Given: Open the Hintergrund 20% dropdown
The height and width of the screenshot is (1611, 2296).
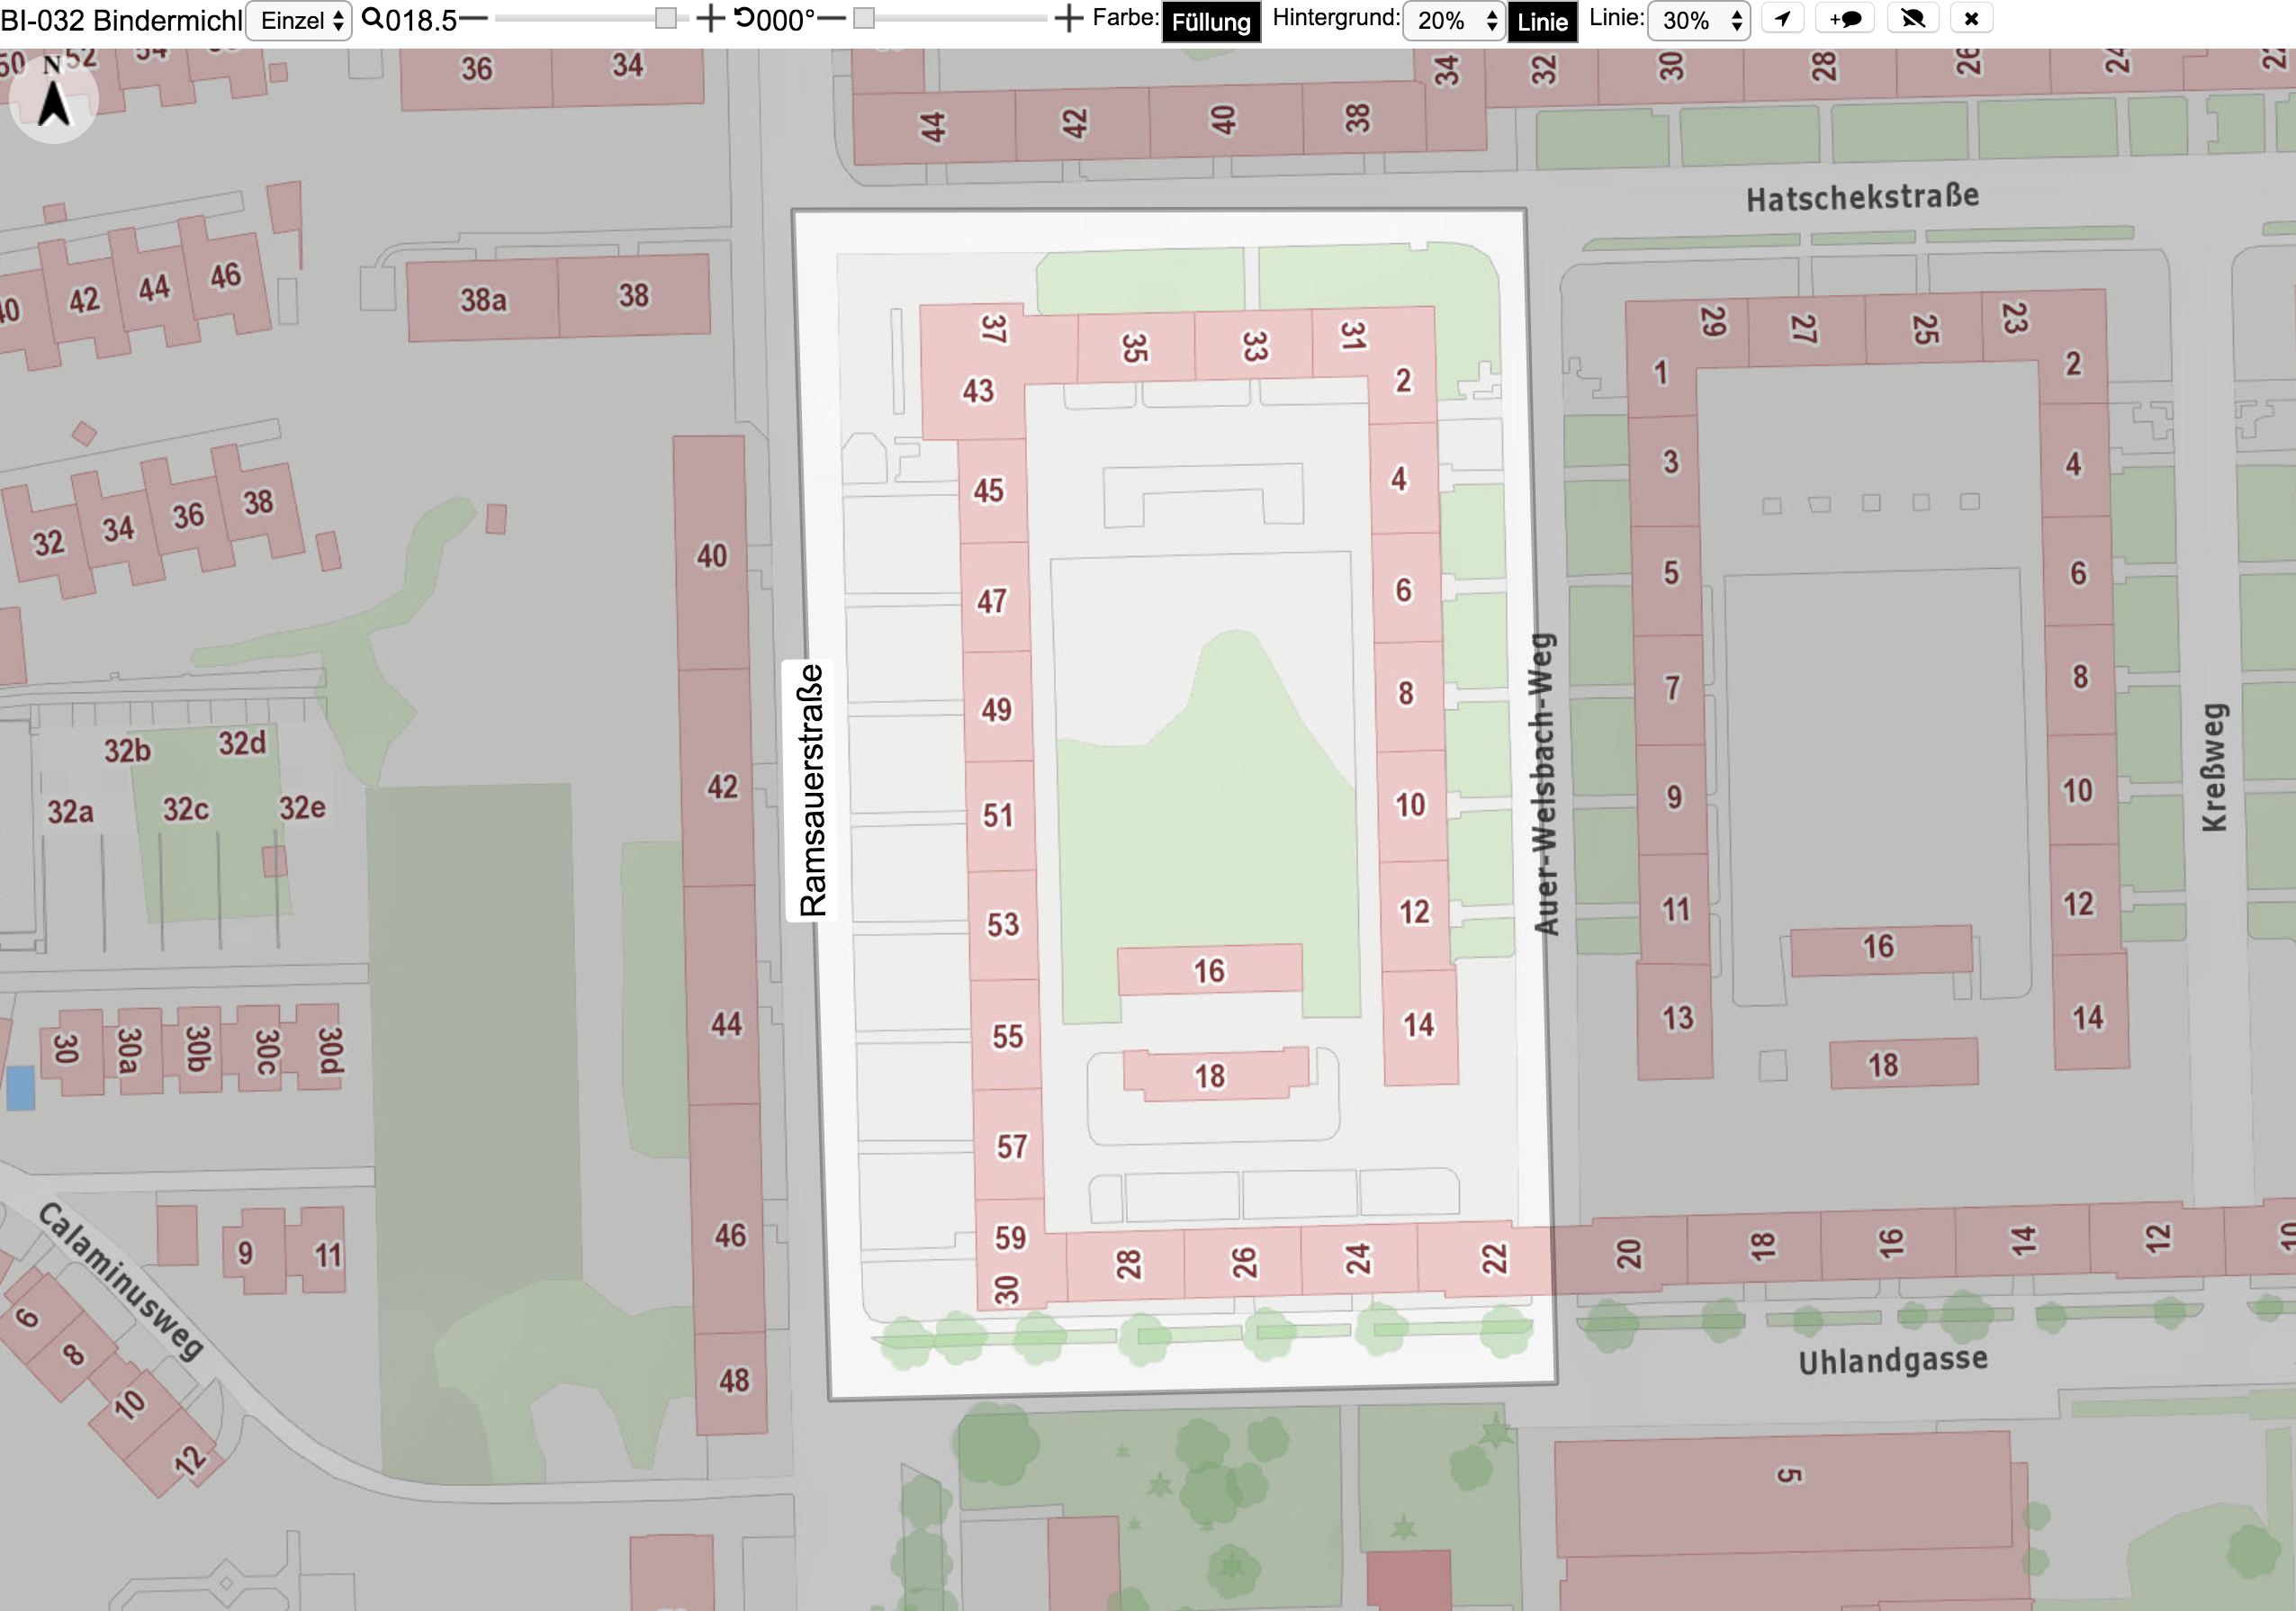Looking at the screenshot, I should tap(1453, 20).
